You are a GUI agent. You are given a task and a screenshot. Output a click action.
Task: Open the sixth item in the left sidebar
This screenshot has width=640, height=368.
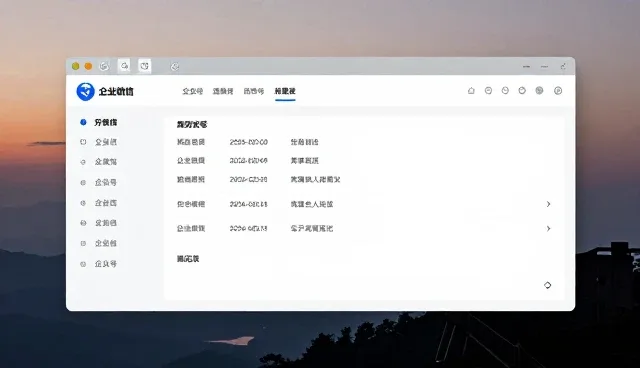(x=99, y=223)
